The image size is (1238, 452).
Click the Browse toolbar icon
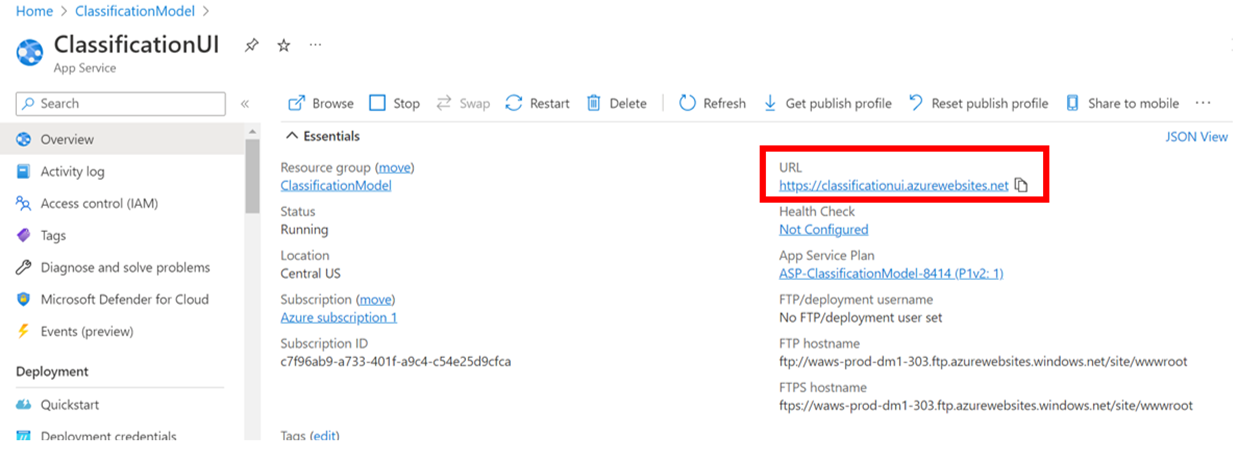point(296,103)
